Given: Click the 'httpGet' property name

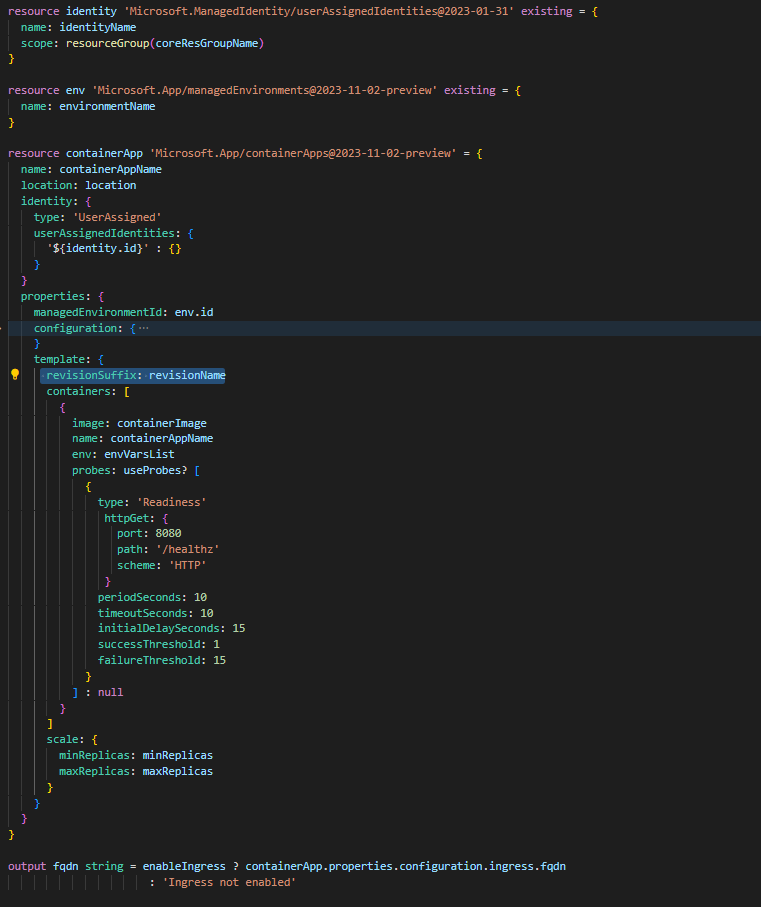Looking at the screenshot, I should [127, 518].
